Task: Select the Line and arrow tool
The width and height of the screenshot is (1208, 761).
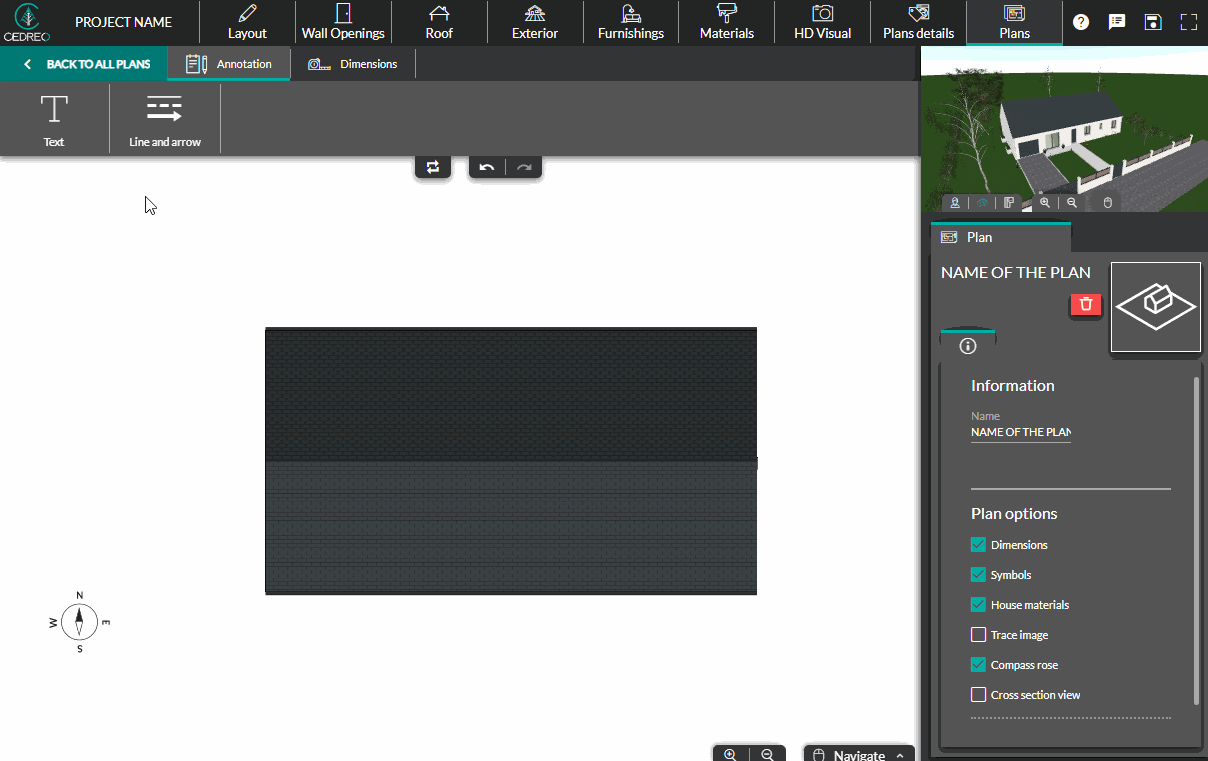Action: [164, 117]
